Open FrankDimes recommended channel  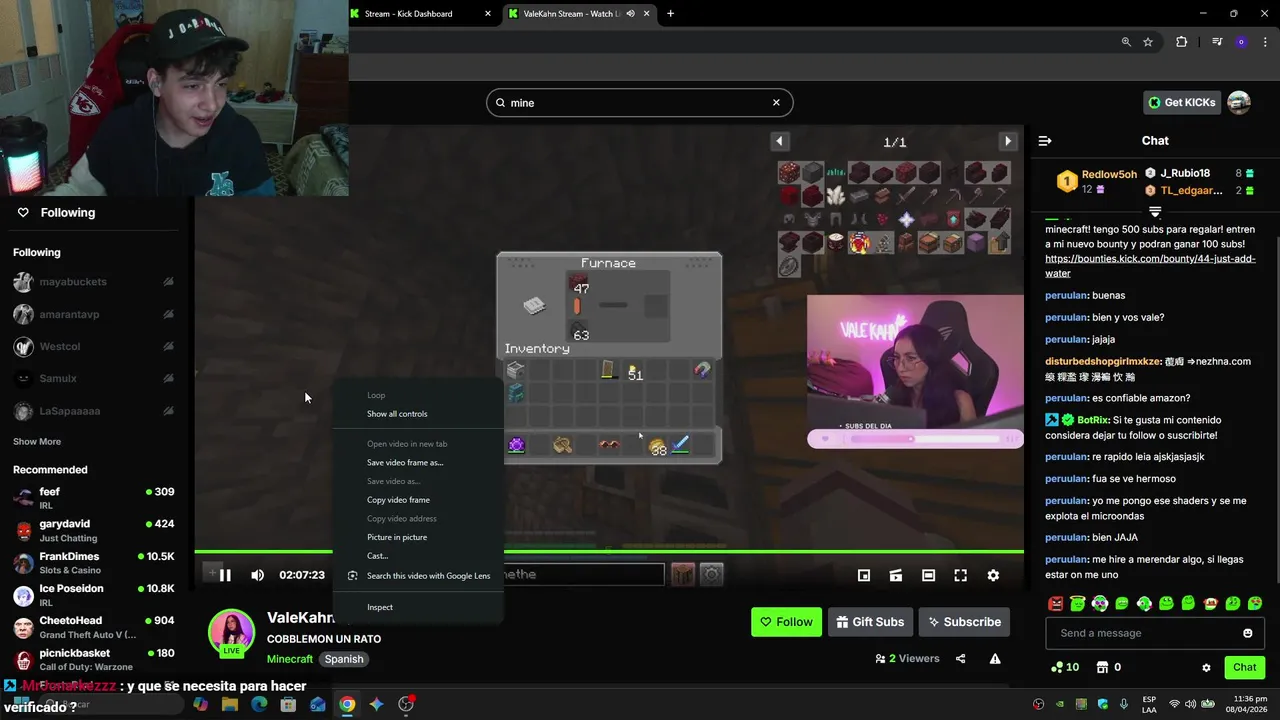pyautogui.click(x=95, y=562)
